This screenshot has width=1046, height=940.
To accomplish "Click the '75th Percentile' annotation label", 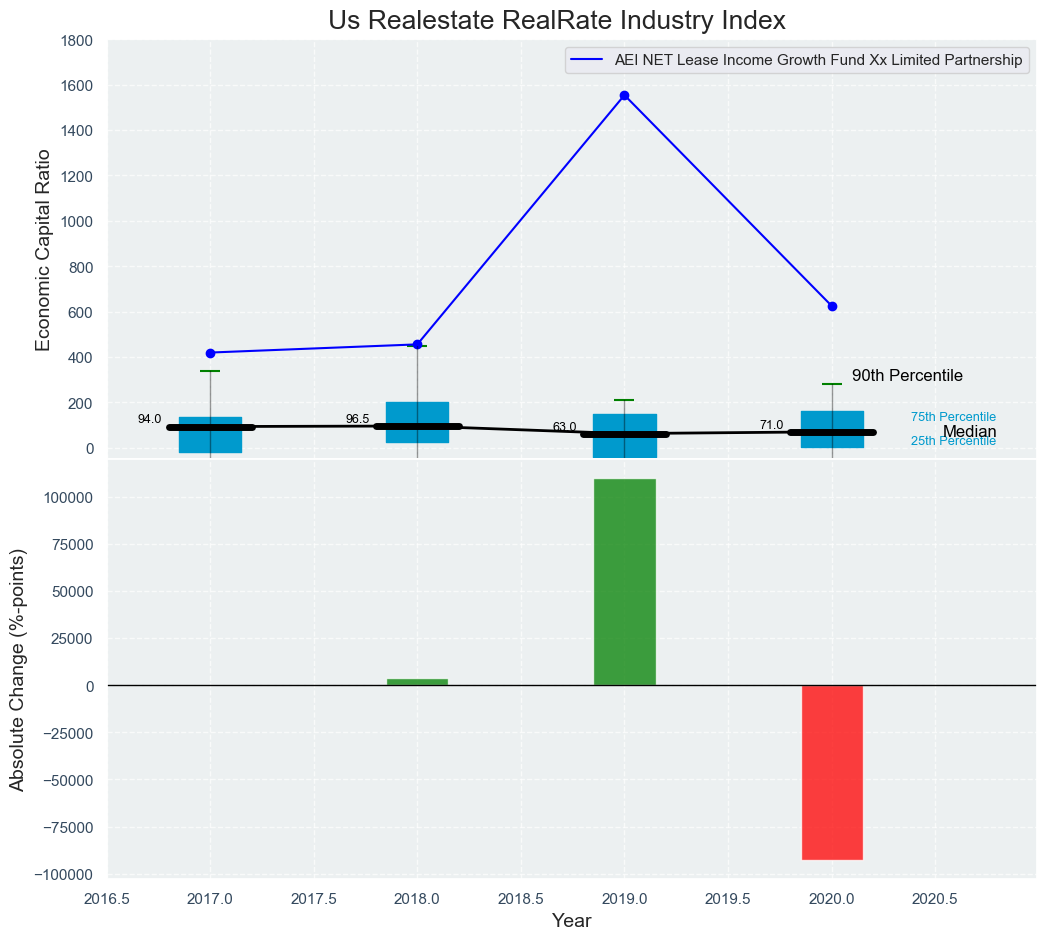I will pyautogui.click(x=953, y=417).
